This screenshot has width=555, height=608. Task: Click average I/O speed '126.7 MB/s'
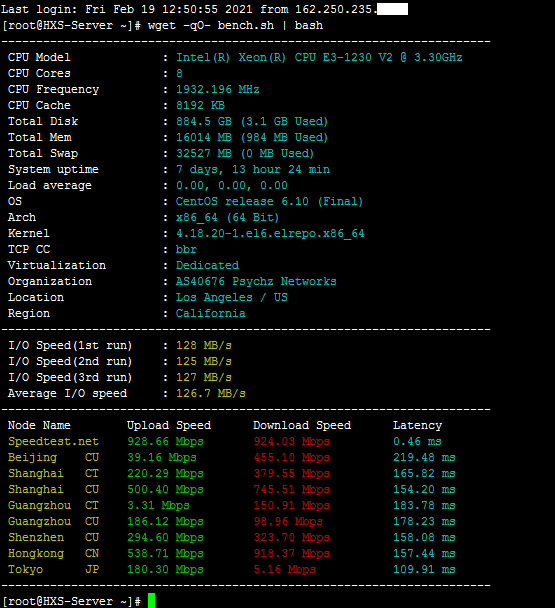coord(211,393)
